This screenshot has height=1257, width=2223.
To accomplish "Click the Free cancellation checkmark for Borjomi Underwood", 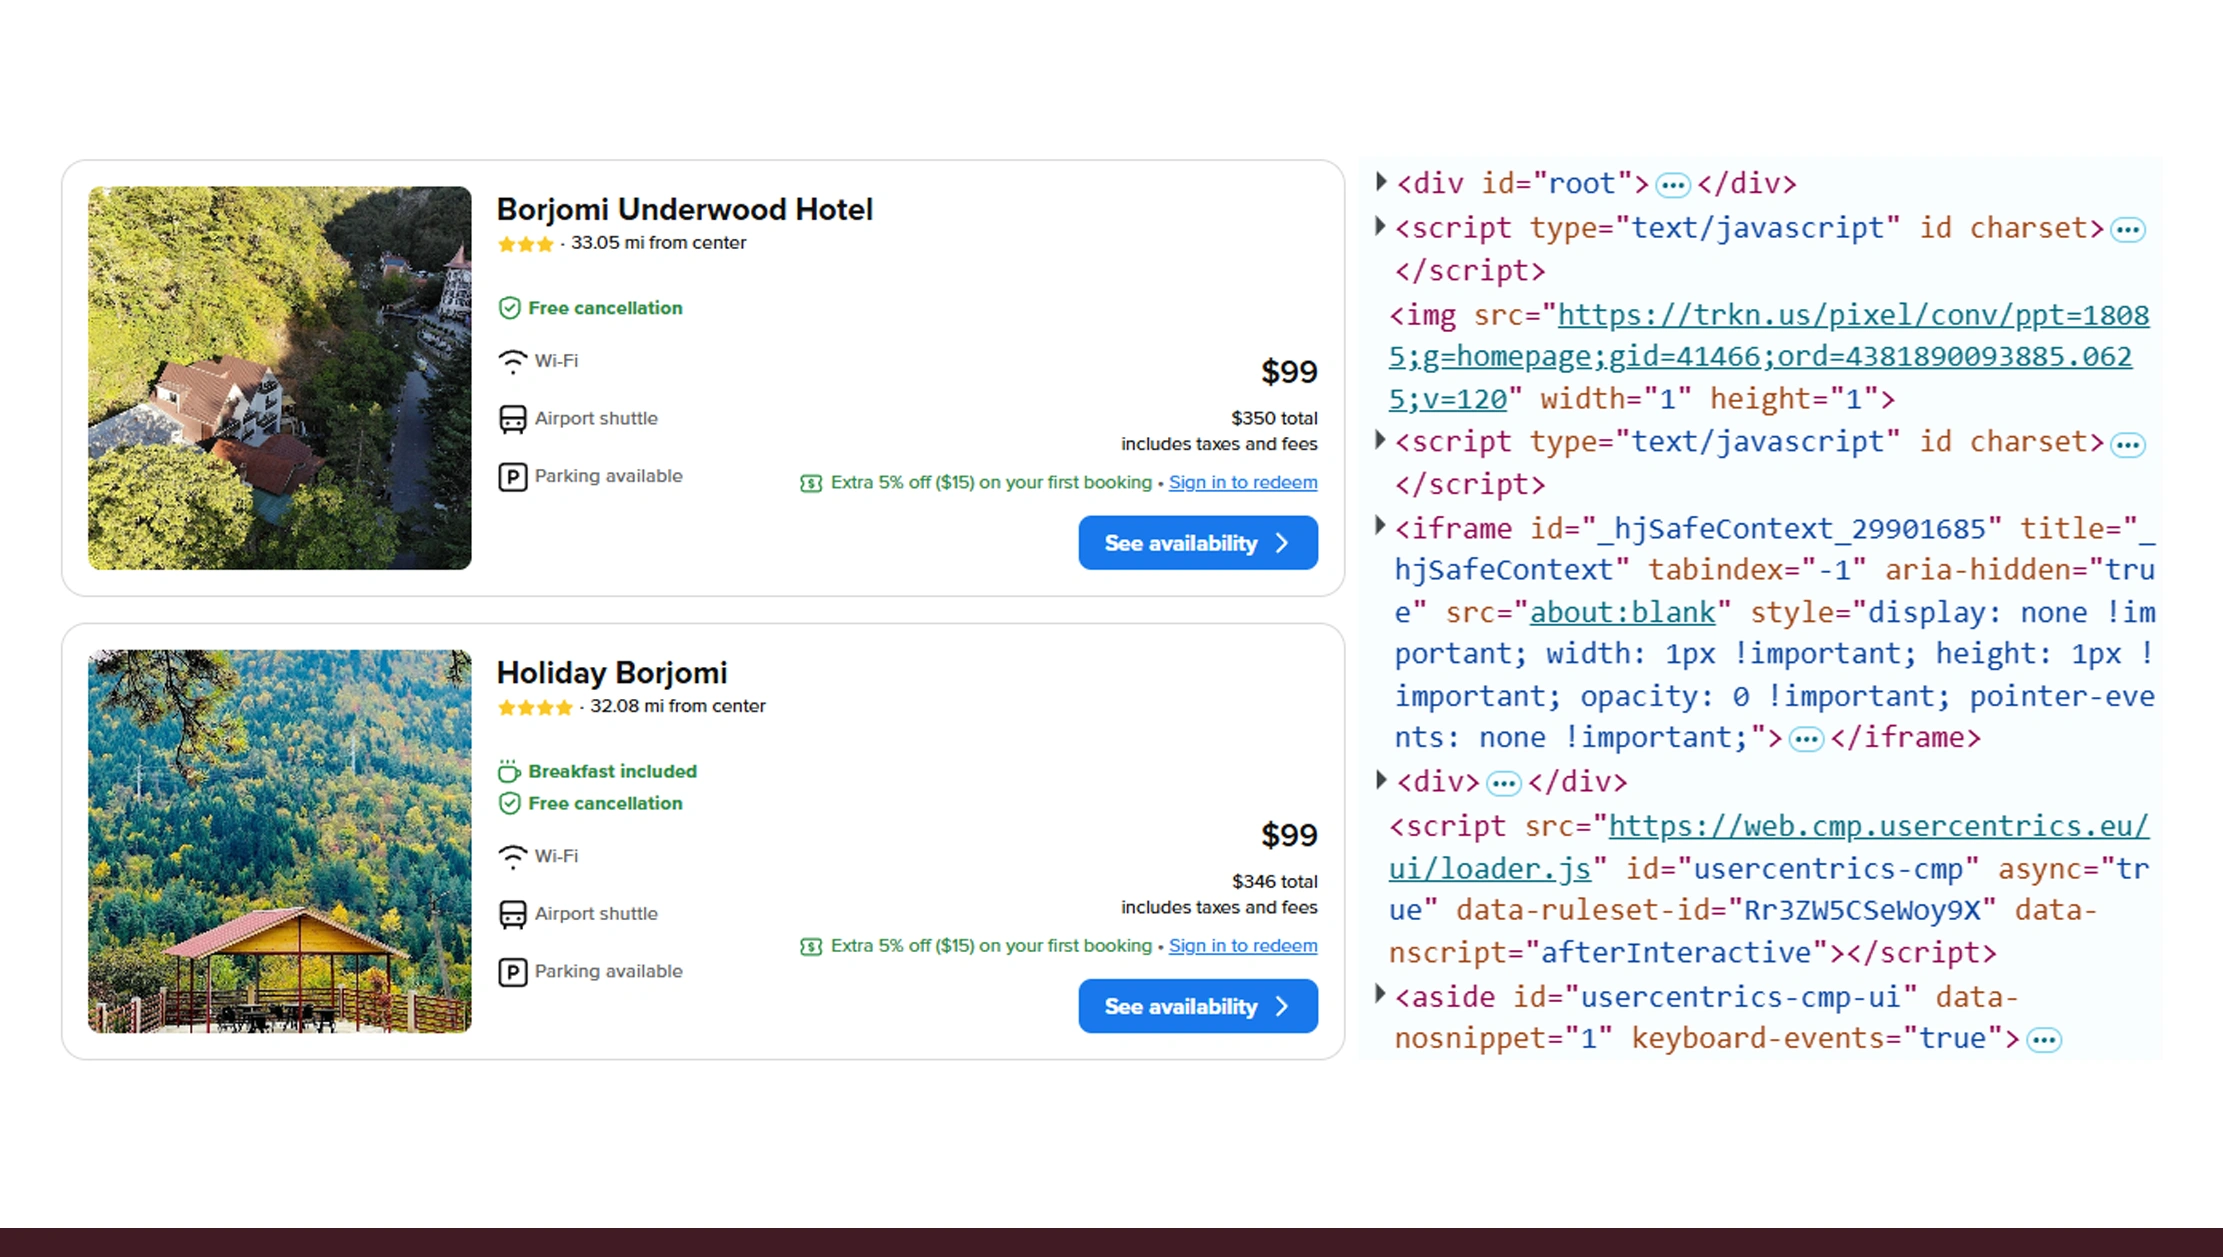I will tap(511, 308).
